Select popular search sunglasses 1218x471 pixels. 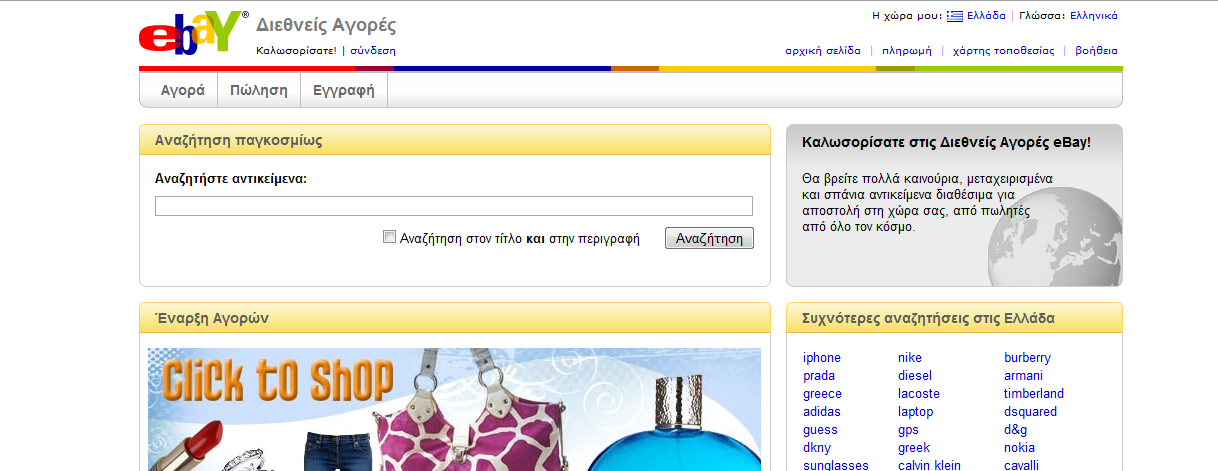click(836, 465)
